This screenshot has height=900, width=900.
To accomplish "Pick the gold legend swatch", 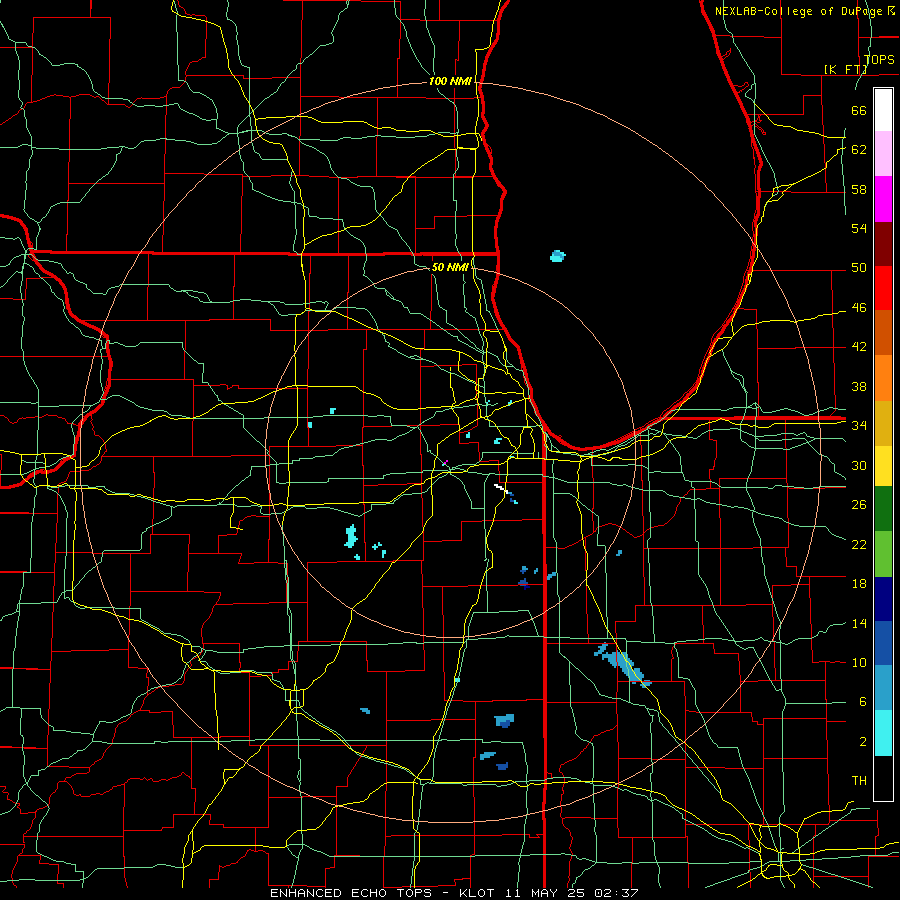I will (x=883, y=423).
